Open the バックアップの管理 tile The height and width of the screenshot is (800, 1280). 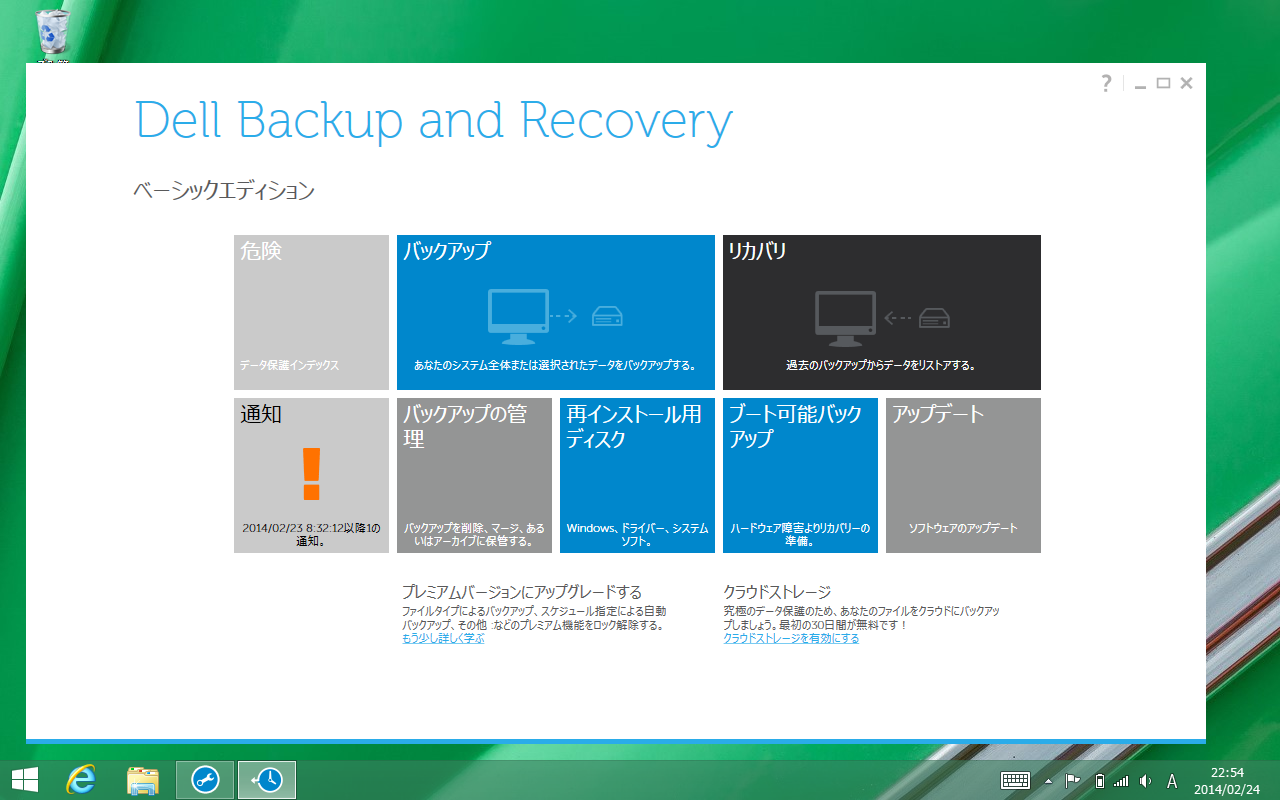pos(474,475)
